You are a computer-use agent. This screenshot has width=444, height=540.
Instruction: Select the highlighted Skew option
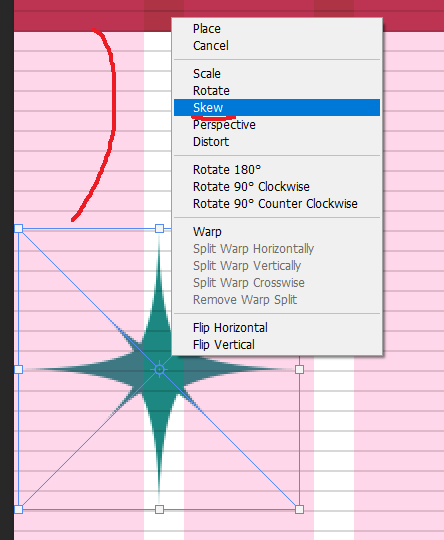click(277, 108)
